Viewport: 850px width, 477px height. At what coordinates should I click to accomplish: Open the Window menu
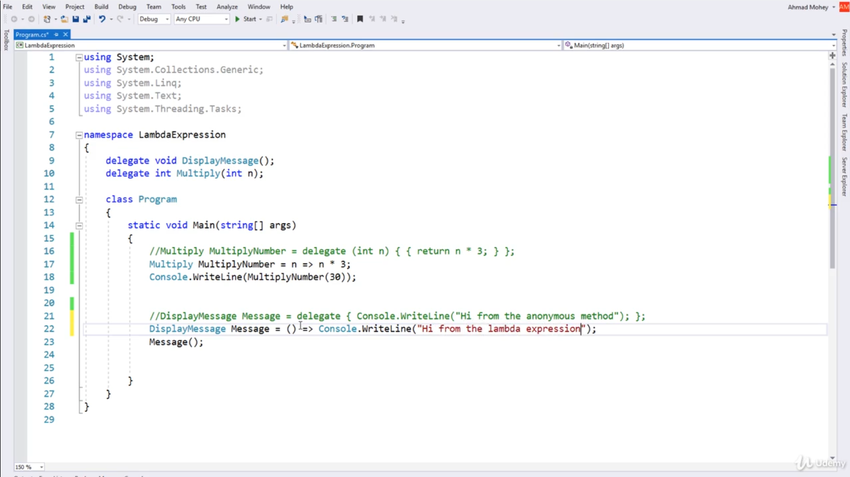coord(259,7)
